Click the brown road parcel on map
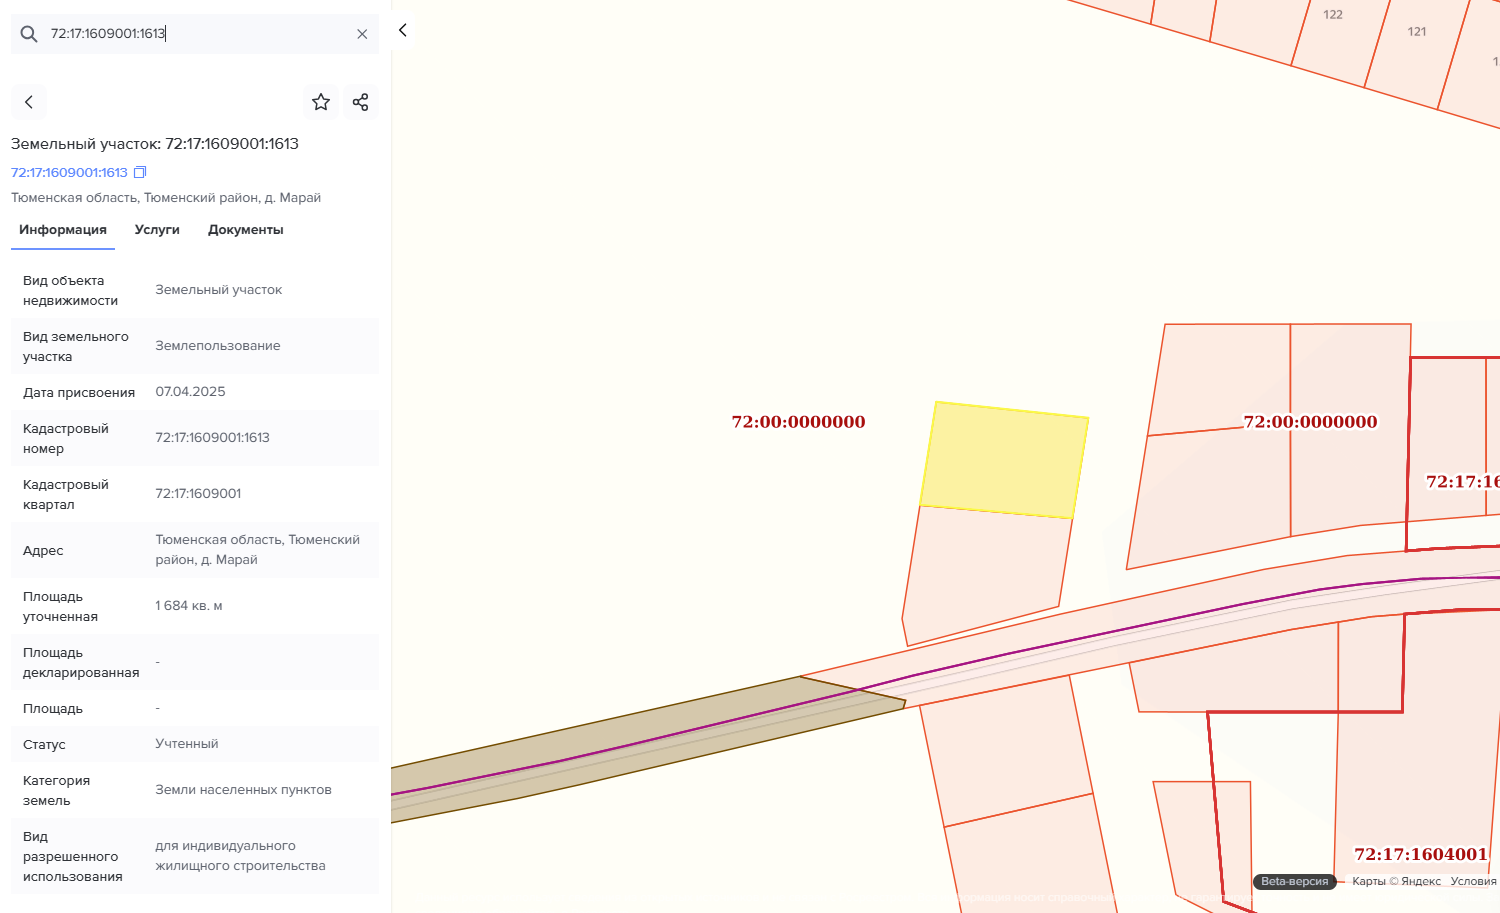The width and height of the screenshot is (1500, 913). pyautogui.click(x=640, y=735)
